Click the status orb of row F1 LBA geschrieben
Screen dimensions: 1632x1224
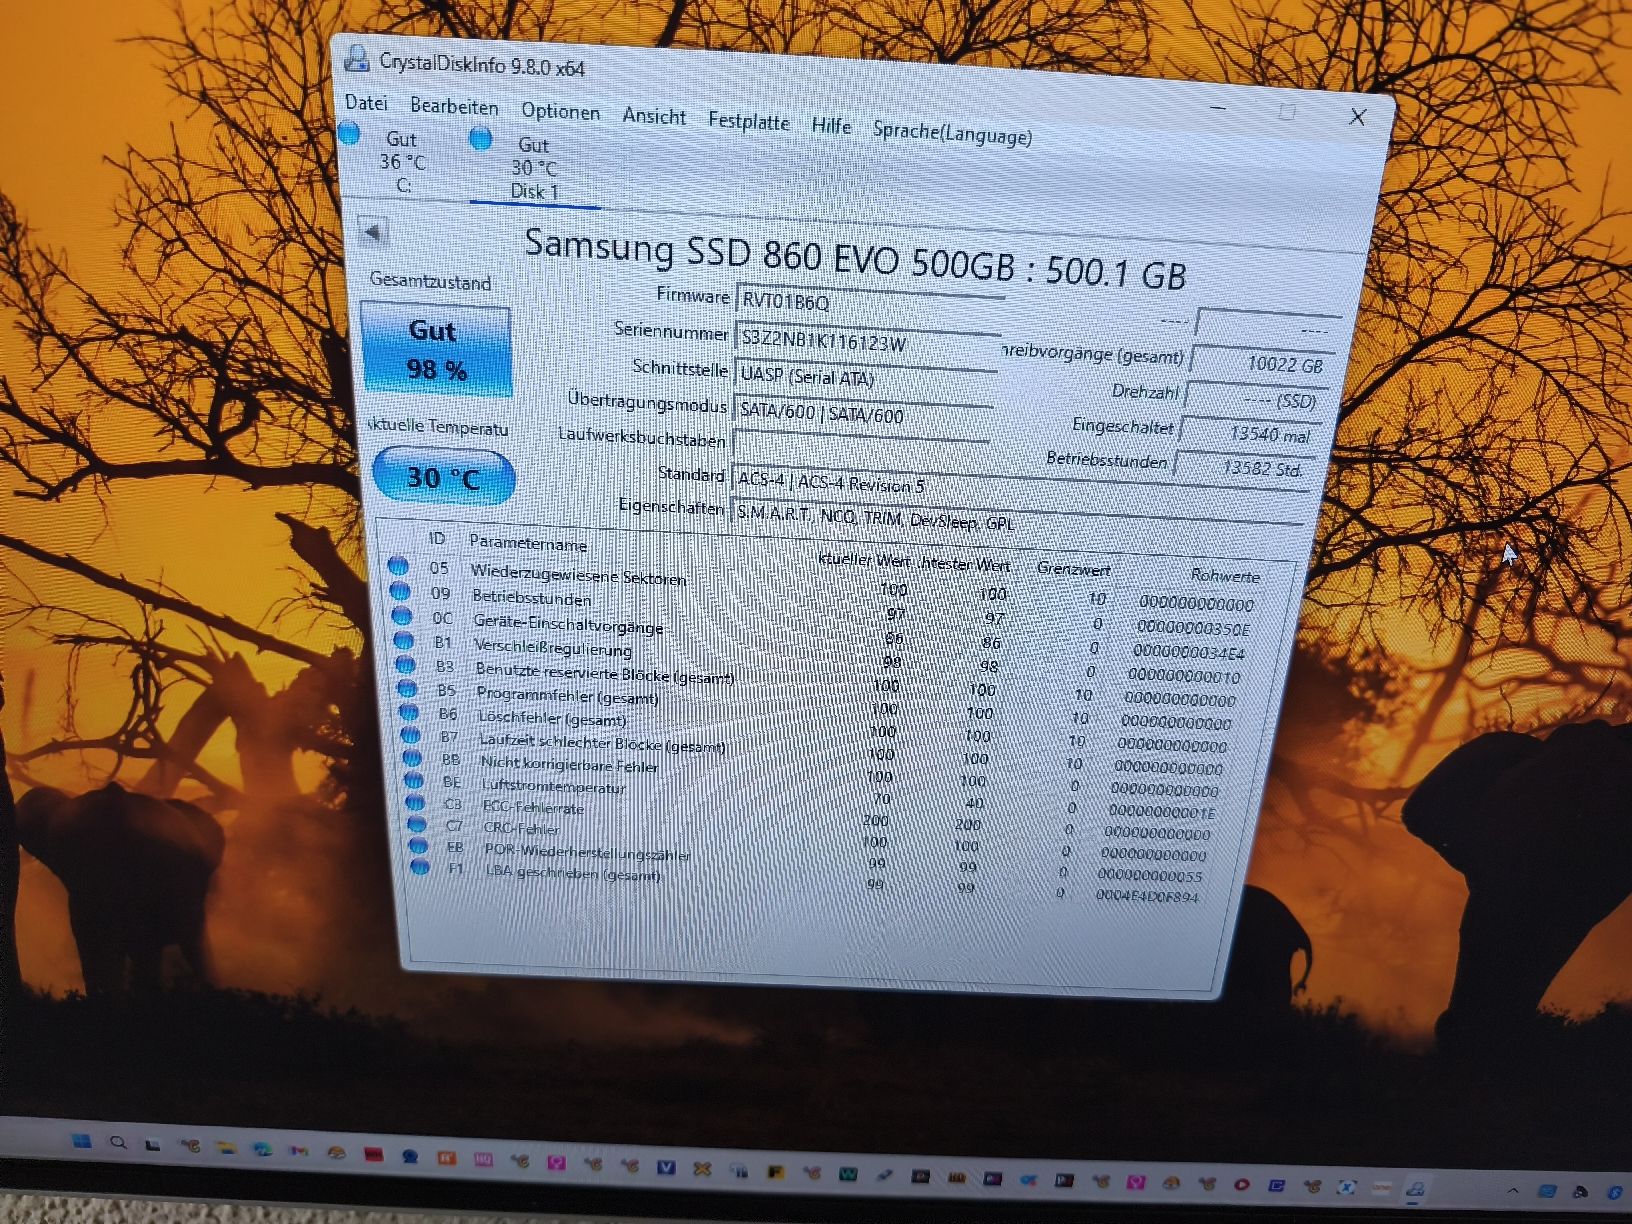[420, 867]
